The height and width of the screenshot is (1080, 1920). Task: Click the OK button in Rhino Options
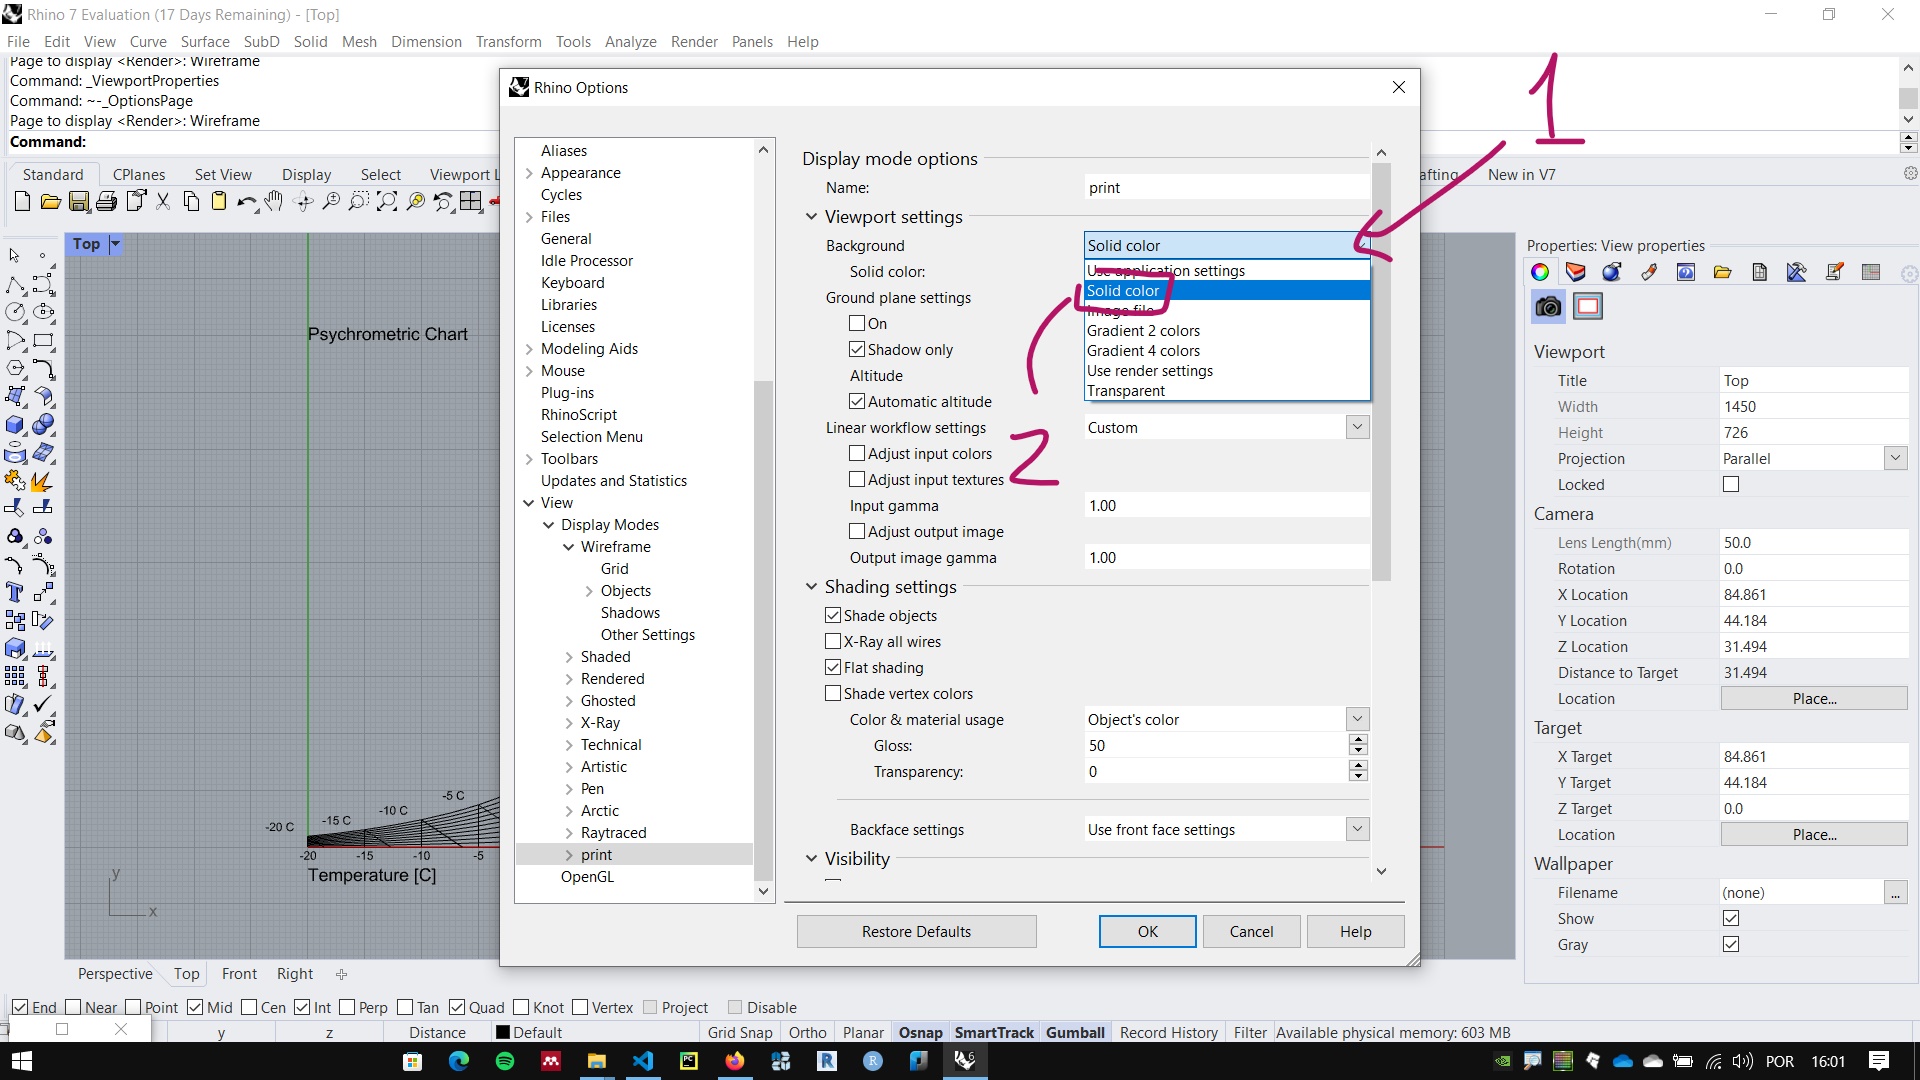(x=1147, y=931)
